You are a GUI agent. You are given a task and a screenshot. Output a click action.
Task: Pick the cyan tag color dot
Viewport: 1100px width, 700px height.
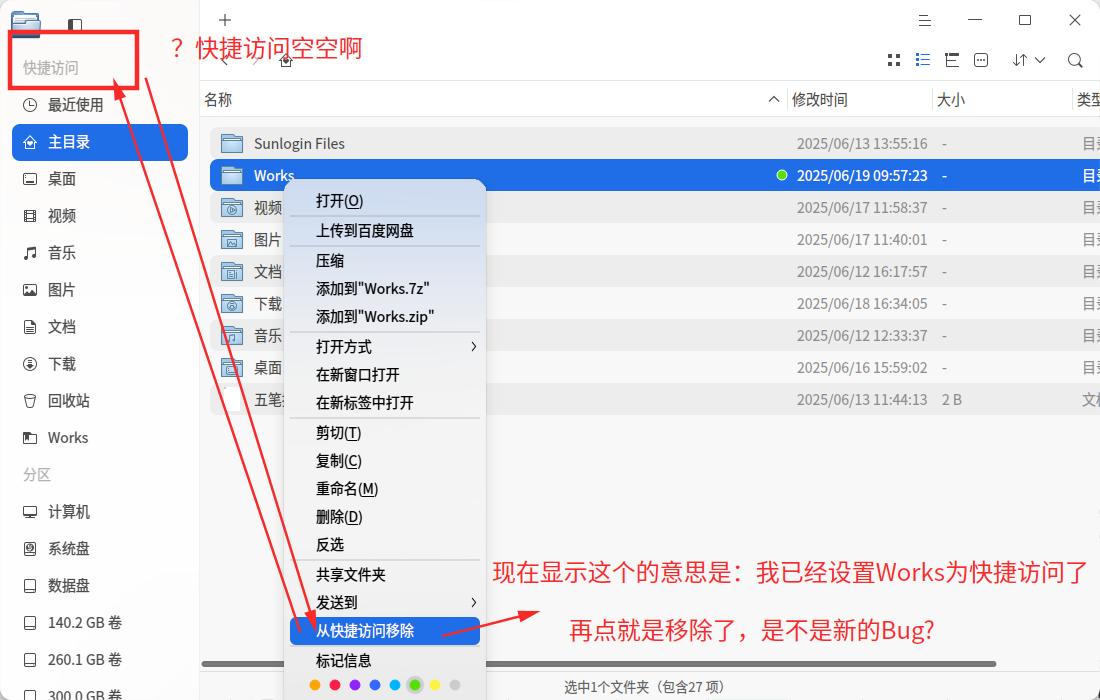[395, 685]
